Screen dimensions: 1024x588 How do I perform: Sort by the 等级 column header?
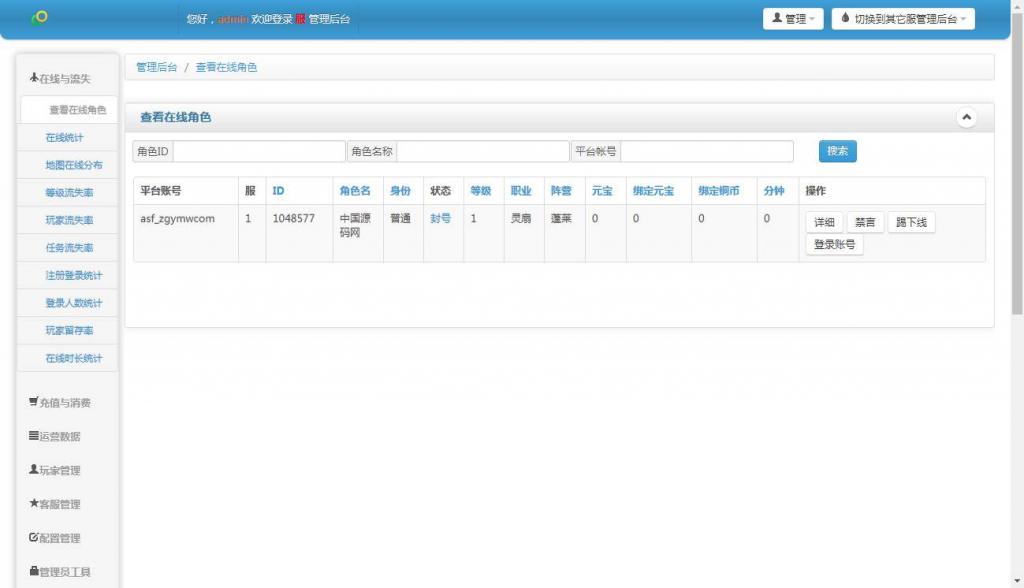coord(480,191)
